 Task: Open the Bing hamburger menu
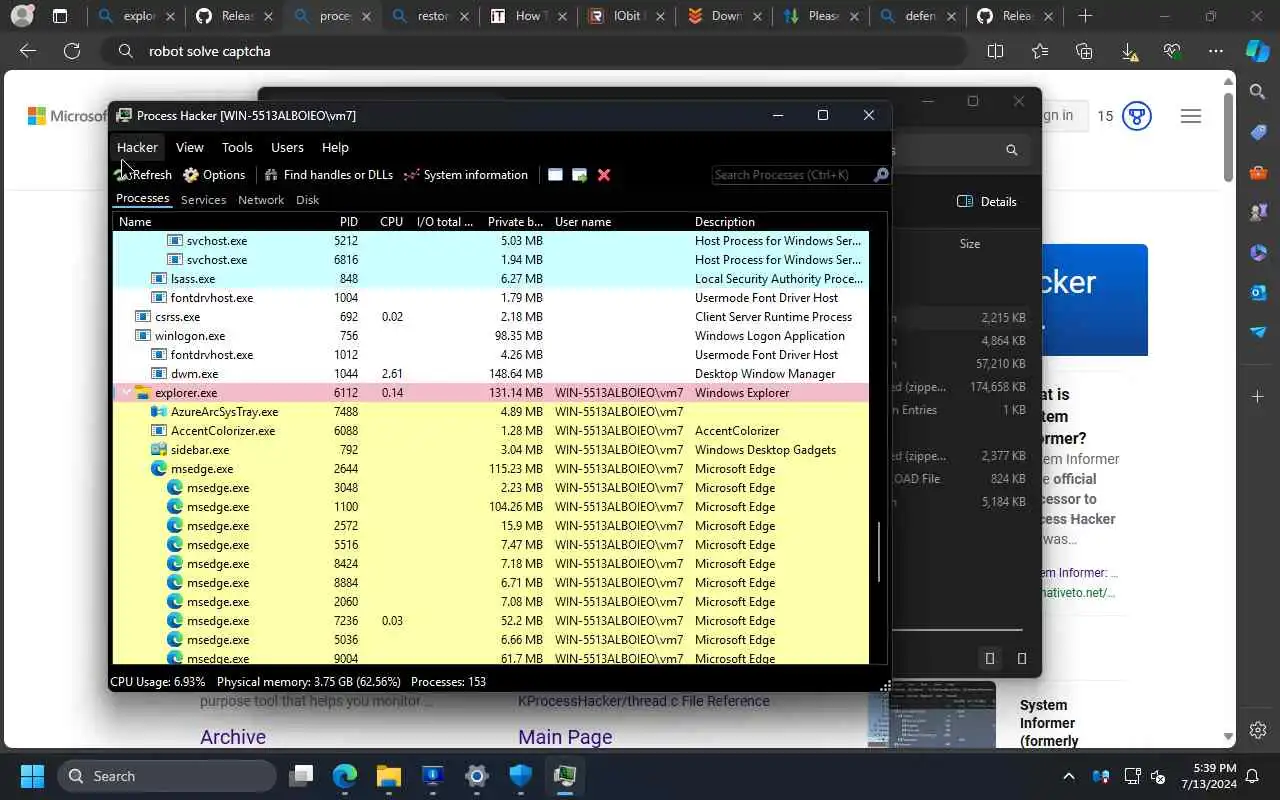pos(1190,116)
